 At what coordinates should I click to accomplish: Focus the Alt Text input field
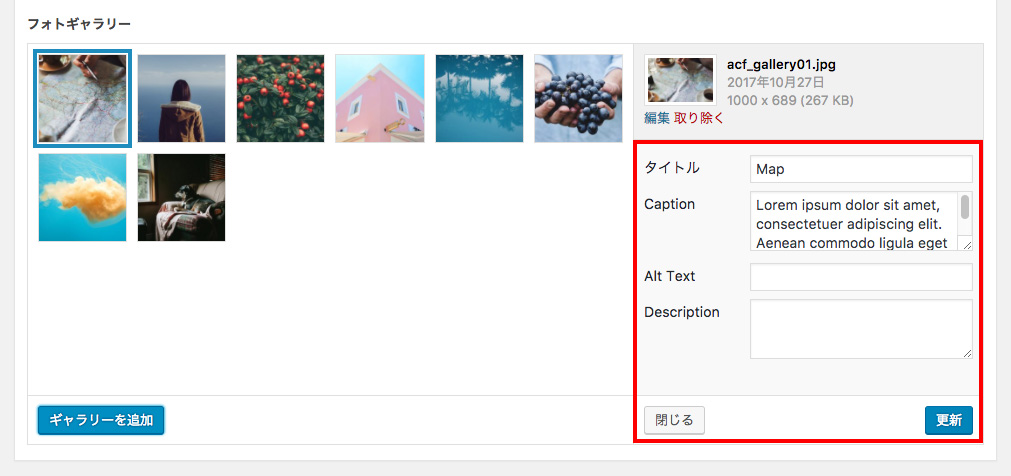coord(861,277)
